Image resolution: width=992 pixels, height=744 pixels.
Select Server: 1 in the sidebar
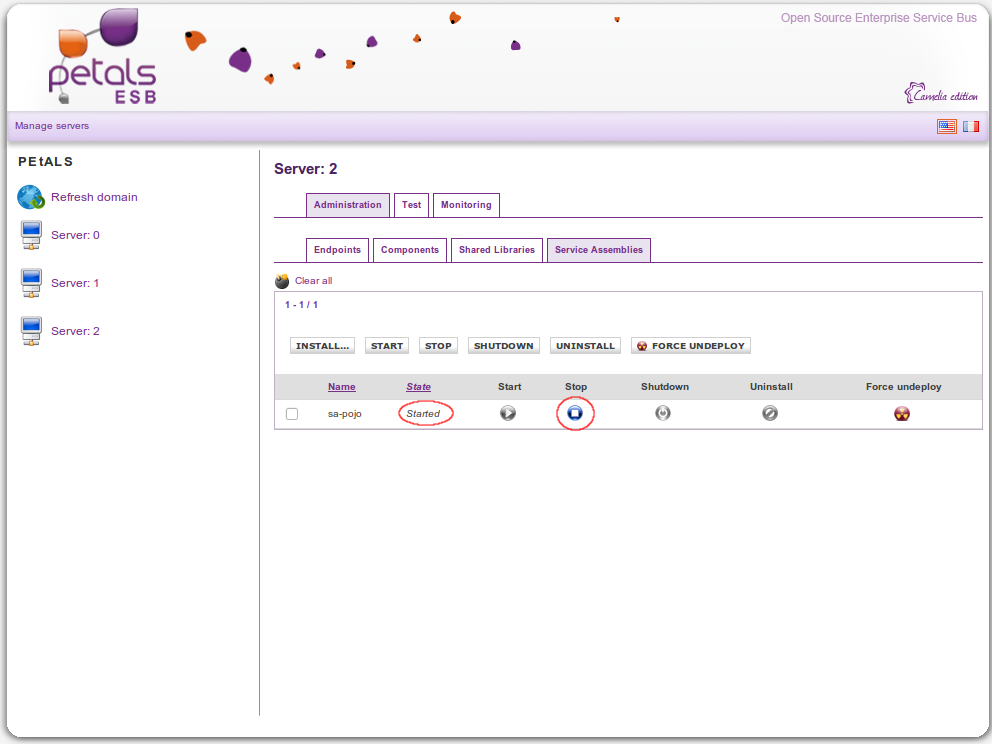(x=75, y=283)
